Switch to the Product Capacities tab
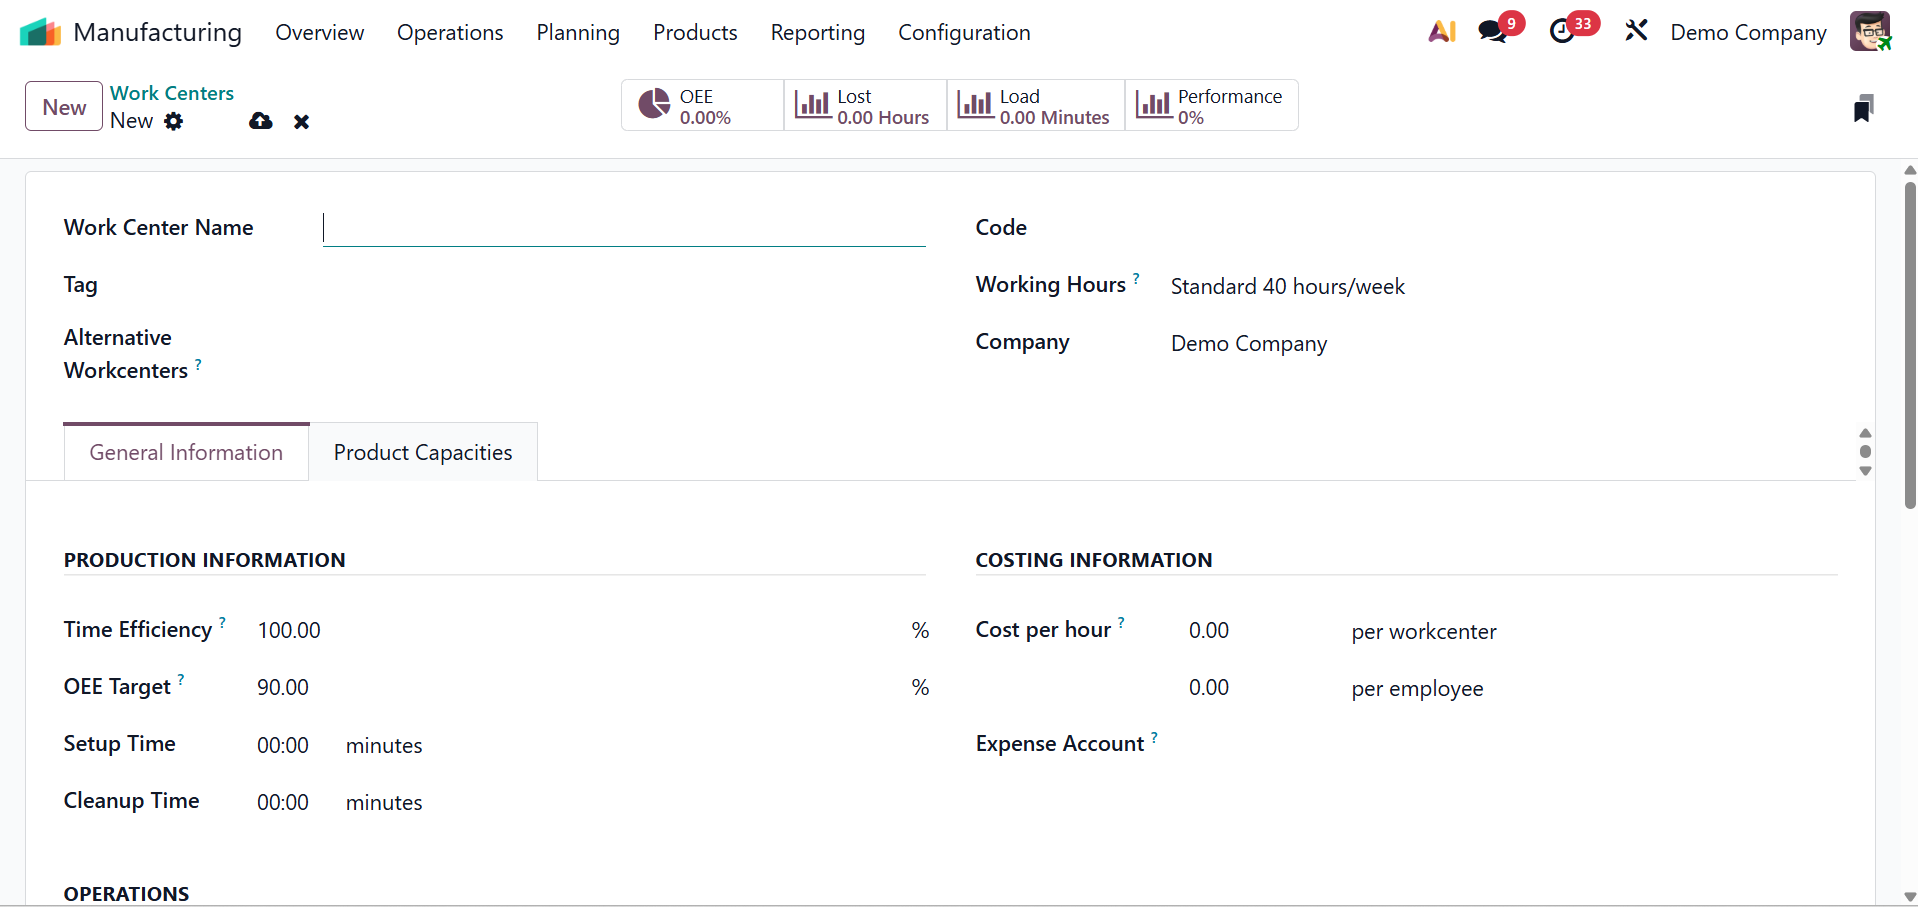Viewport: 1918px width, 907px height. (423, 453)
